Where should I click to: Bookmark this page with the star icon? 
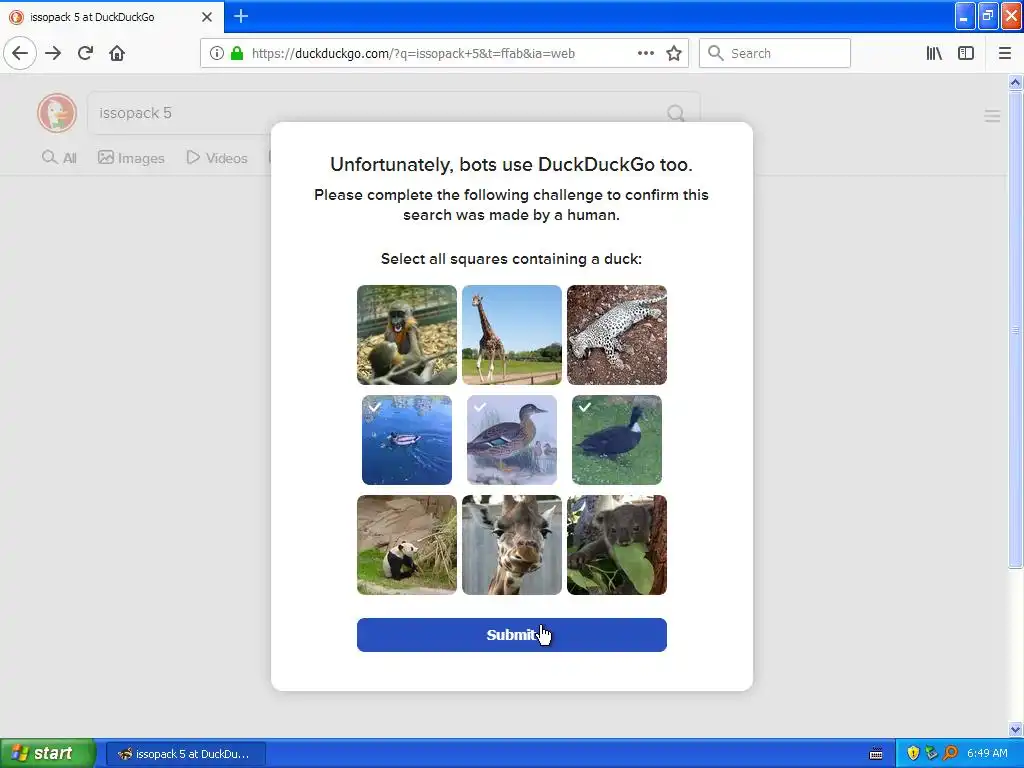(674, 54)
